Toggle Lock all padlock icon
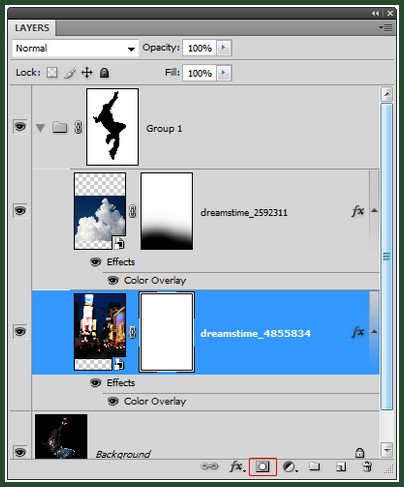 [x=104, y=73]
